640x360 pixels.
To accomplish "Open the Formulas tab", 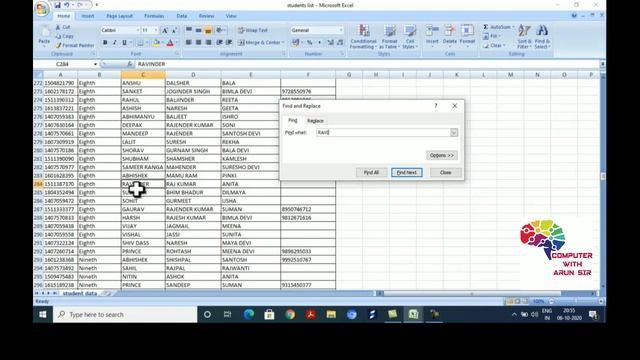I will 154,16.
